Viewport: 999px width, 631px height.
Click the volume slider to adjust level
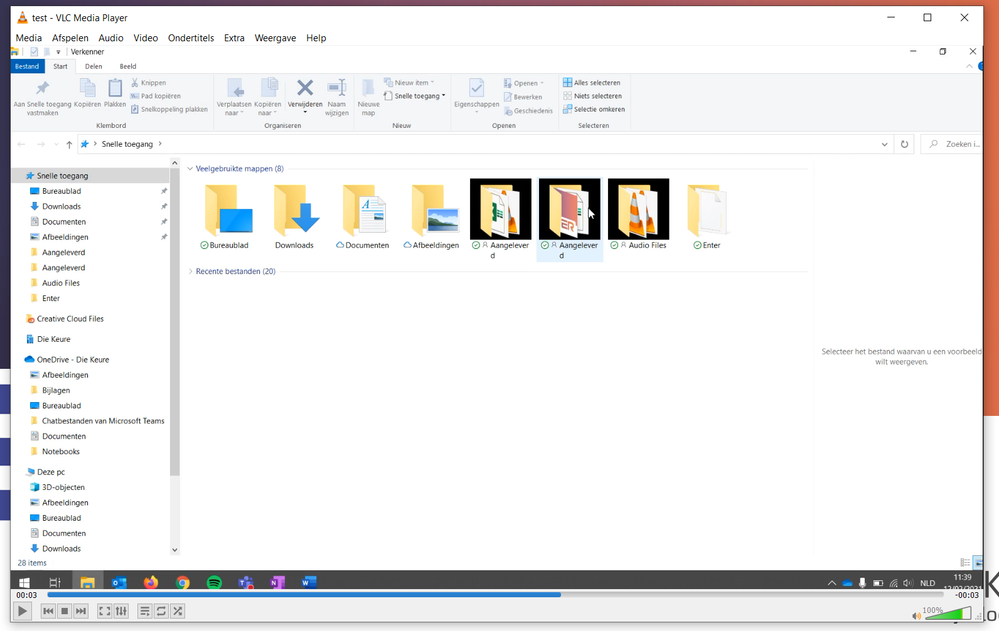tap(945, 614)
